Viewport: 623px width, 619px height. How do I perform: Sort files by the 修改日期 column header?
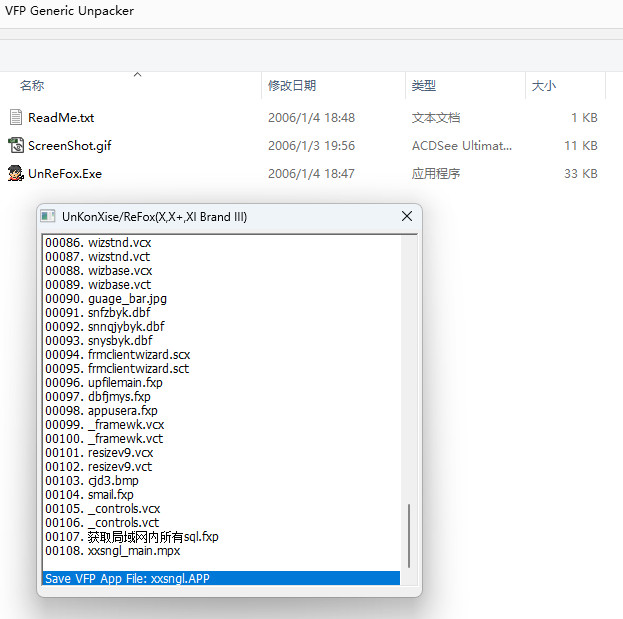292,86
